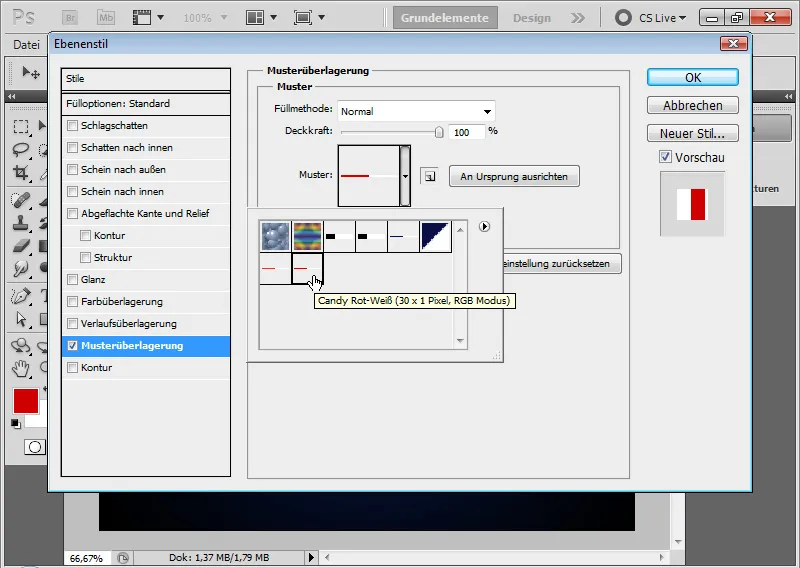Click the OK button
Viewport: 800px width, 568px height.
click(692, 77)
